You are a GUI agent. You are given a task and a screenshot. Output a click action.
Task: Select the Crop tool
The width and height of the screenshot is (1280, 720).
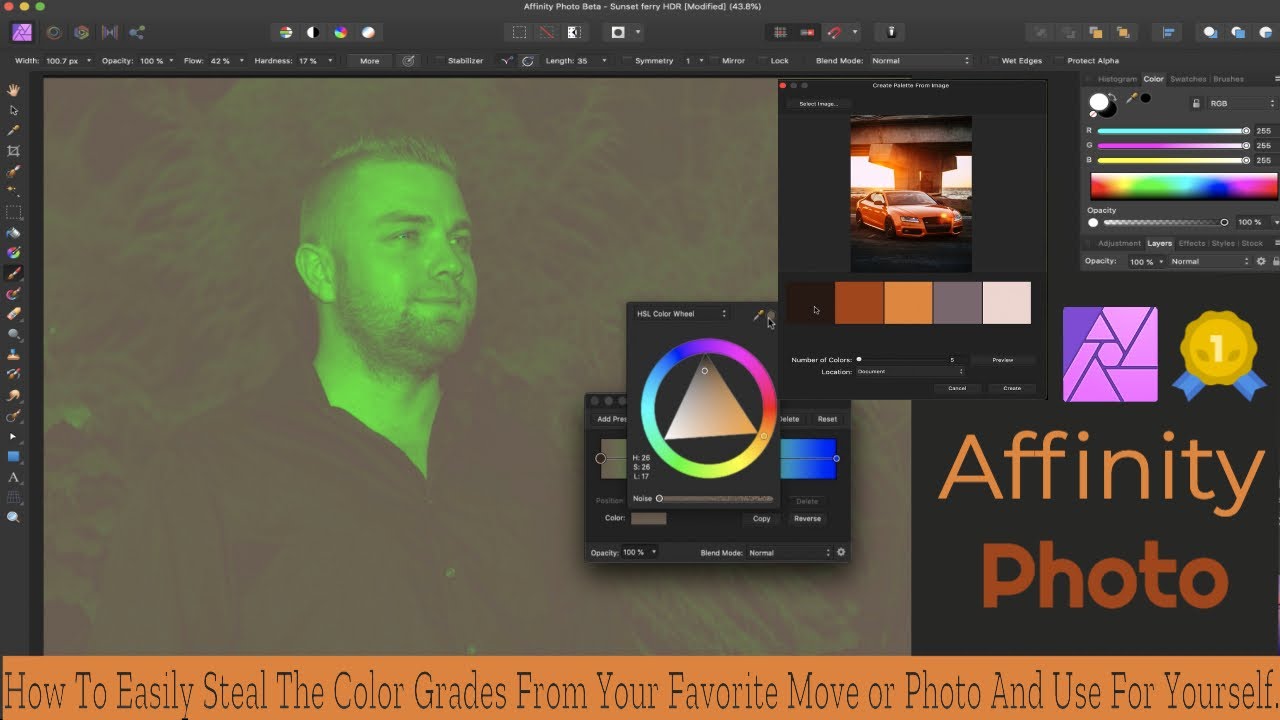[14, 151]
